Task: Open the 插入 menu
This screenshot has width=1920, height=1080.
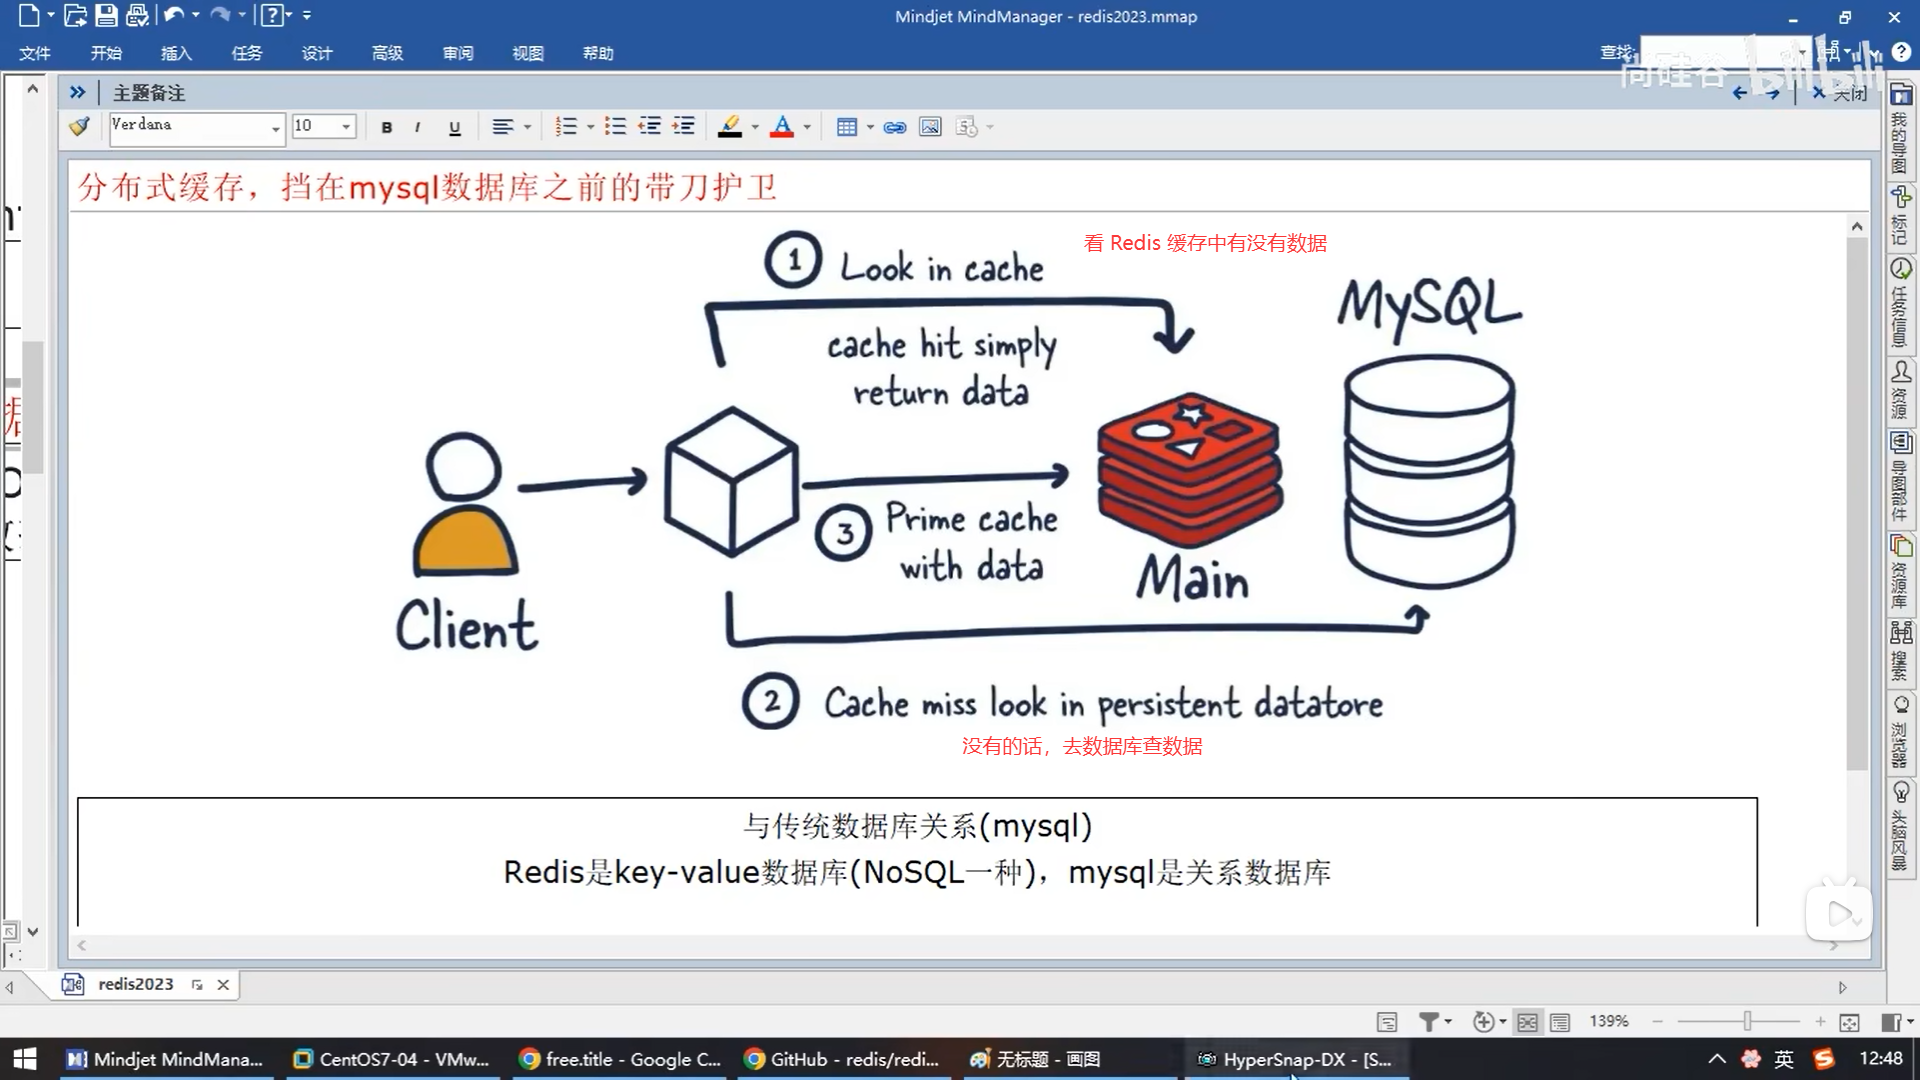Action: click(176, 53)
